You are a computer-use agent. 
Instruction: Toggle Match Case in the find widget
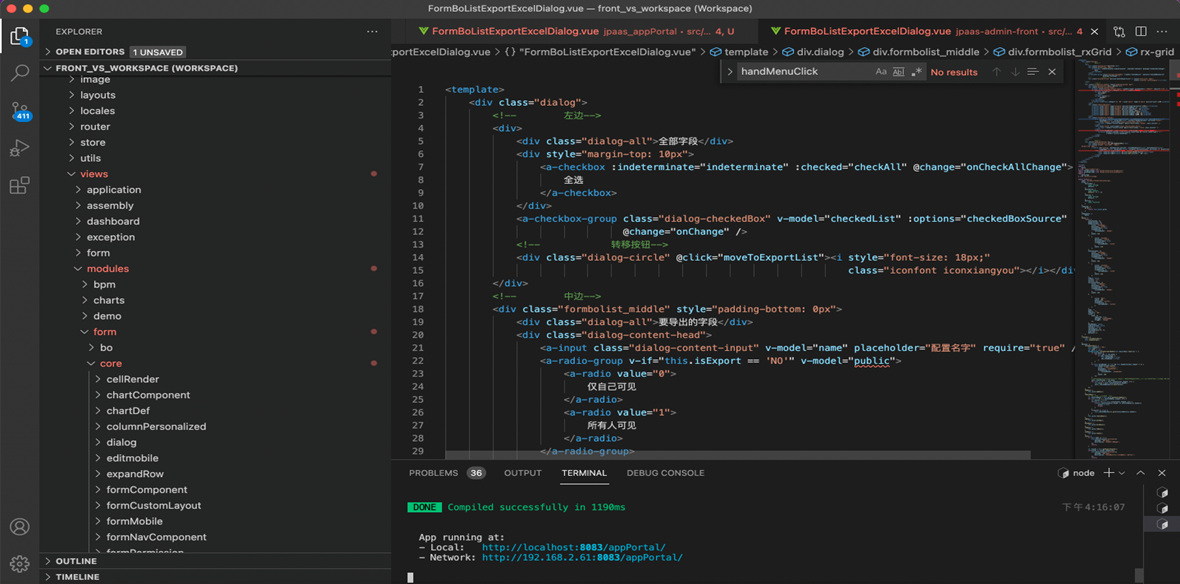pos(880,71)
